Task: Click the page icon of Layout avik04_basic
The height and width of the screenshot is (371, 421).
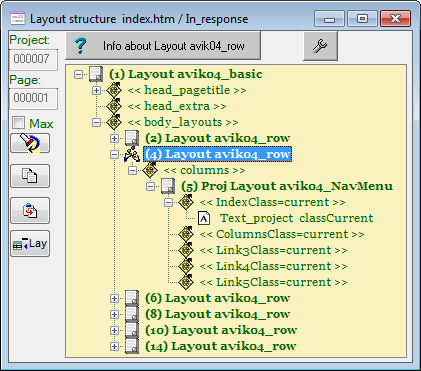Action: [96, 74]
